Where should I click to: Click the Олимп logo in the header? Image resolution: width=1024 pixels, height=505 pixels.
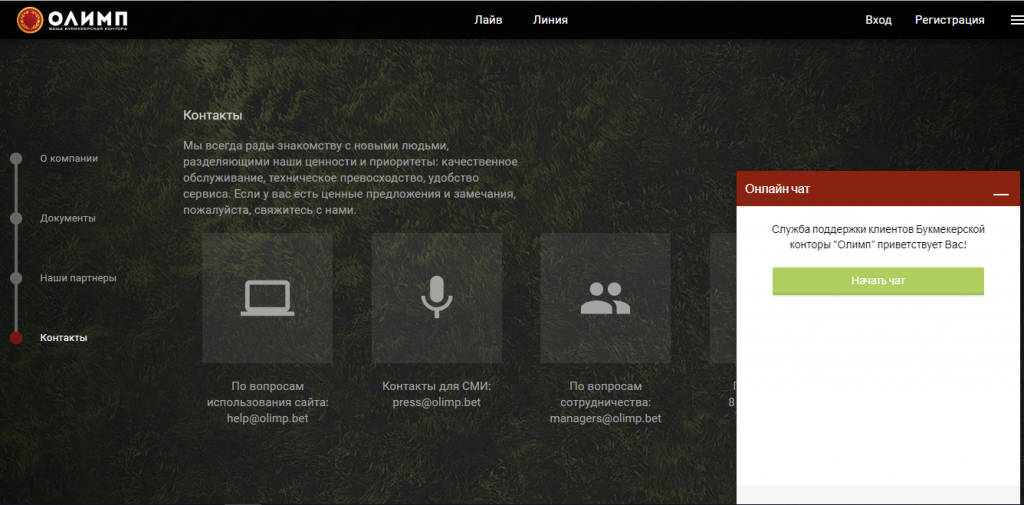click(x=72, y=20)
